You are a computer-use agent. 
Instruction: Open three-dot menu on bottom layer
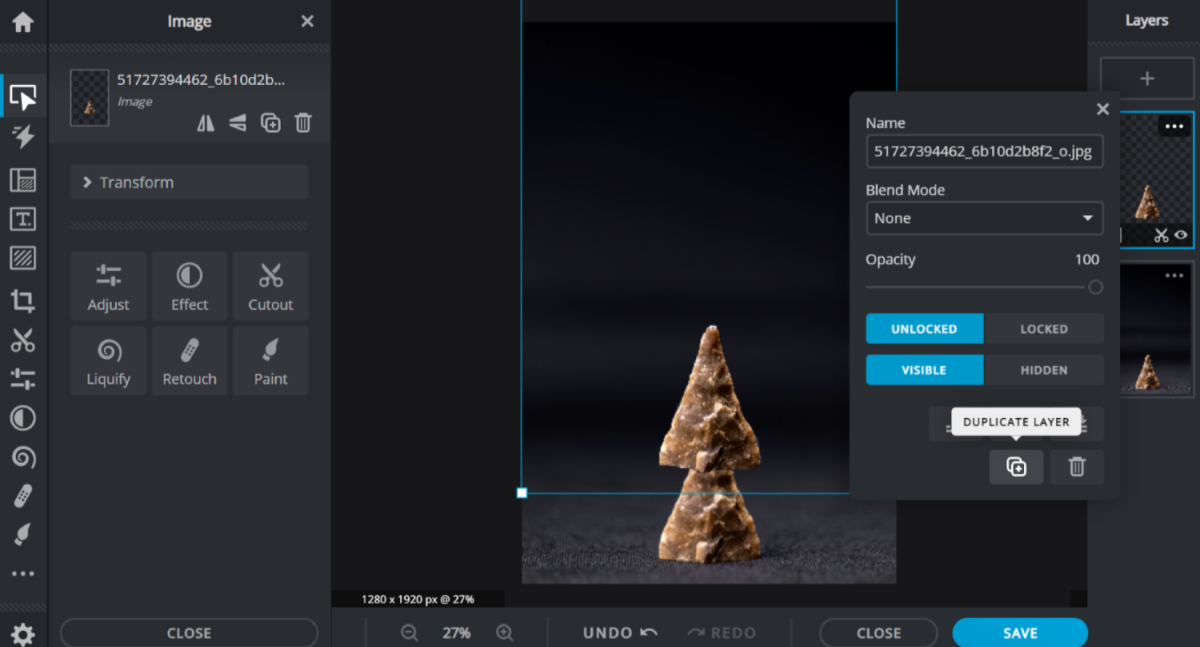tap(1174, 276)
